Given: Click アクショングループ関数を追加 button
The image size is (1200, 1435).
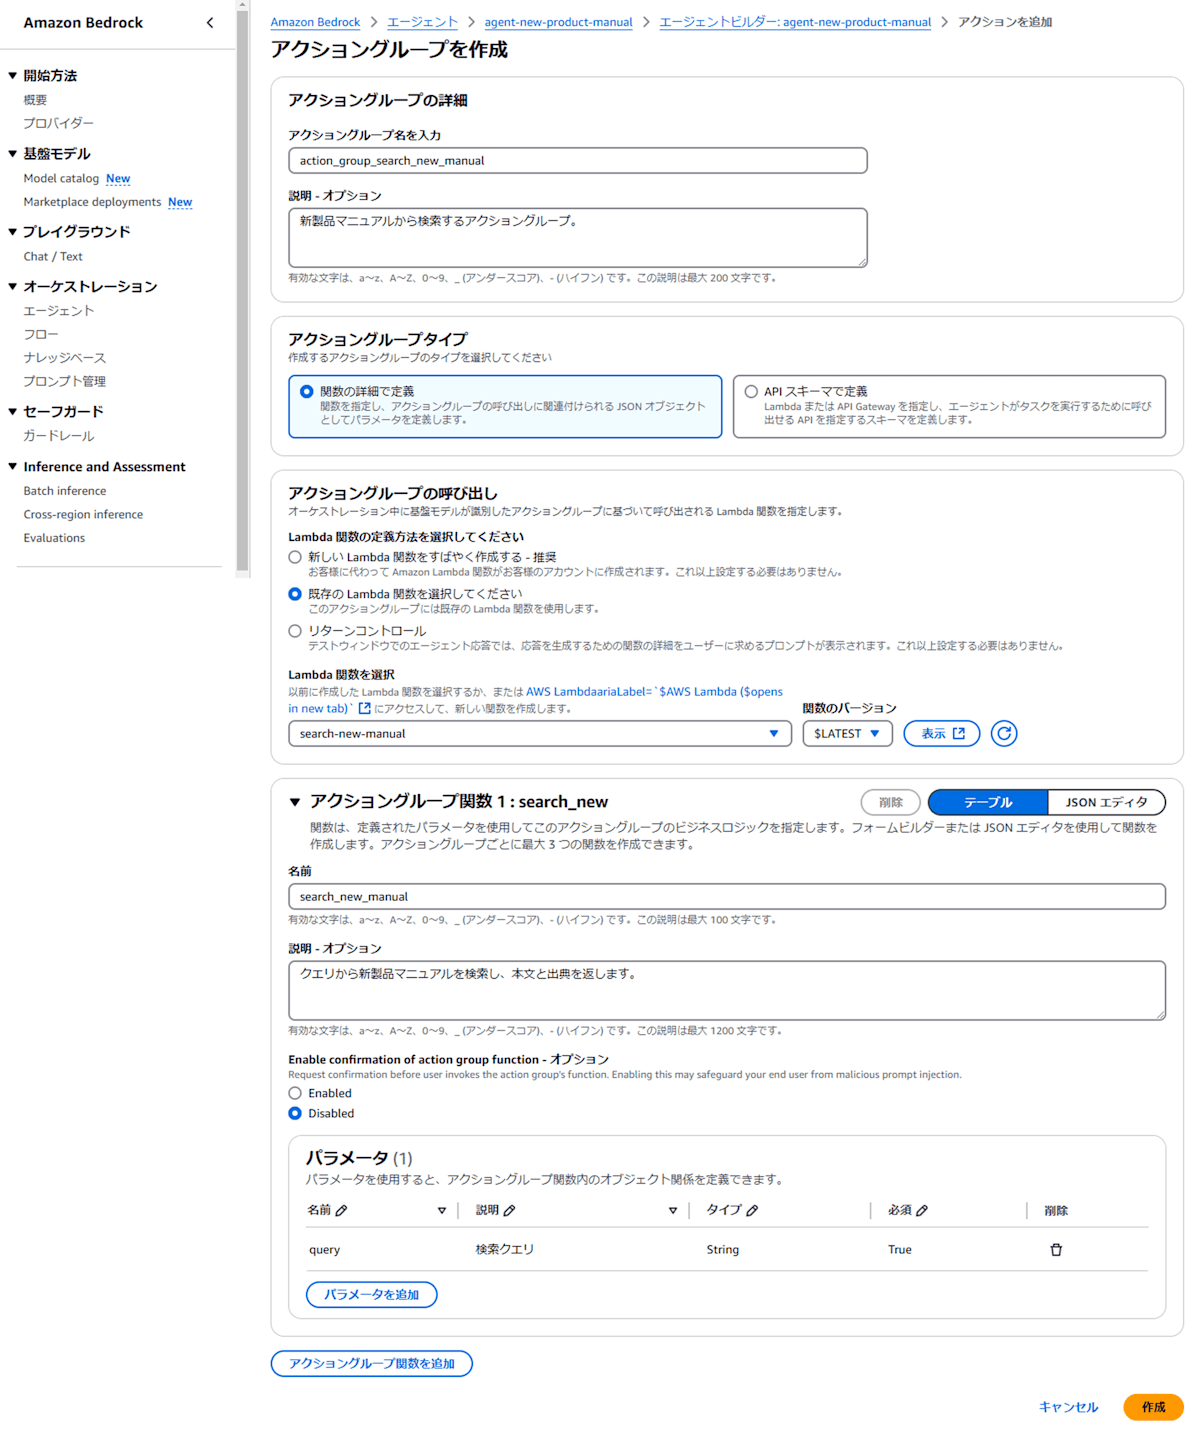Looking at the screenshot, I should pyautogui.click(x=371, y=1363).
